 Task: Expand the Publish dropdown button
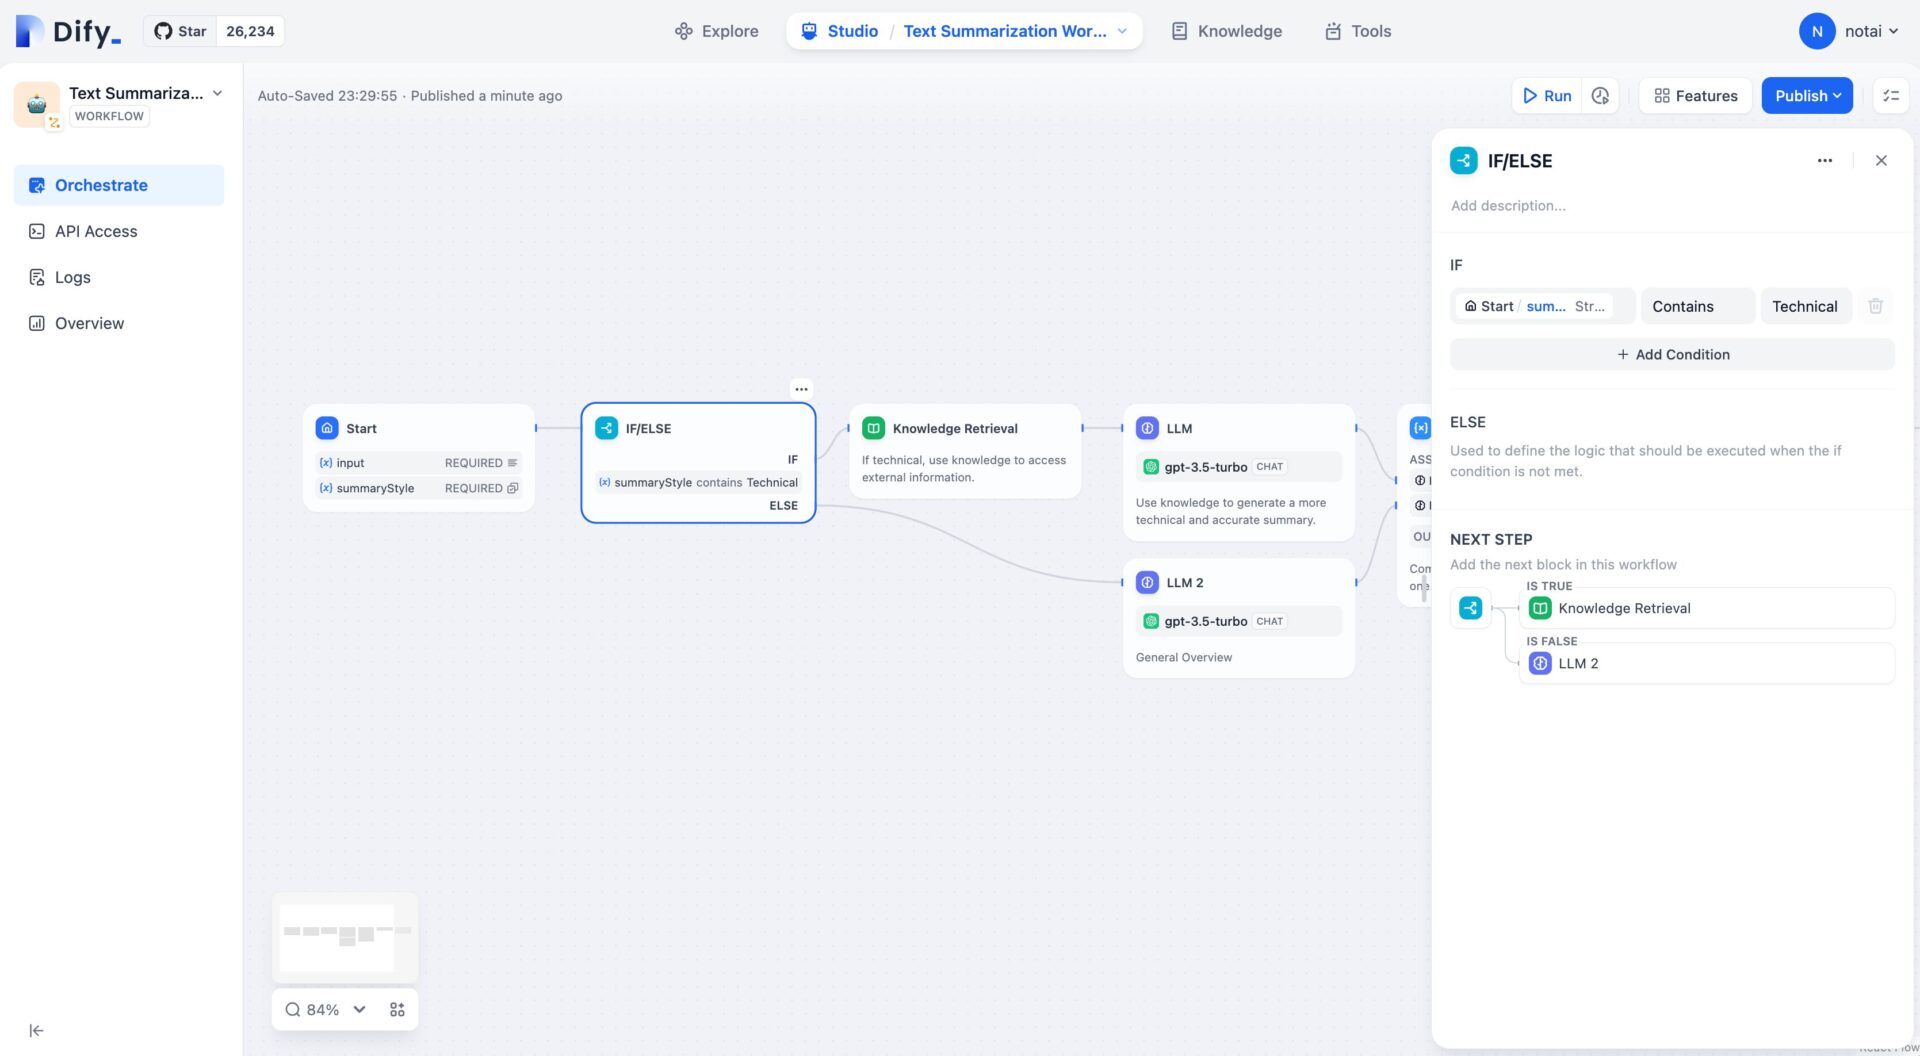tap(1806, 96)
